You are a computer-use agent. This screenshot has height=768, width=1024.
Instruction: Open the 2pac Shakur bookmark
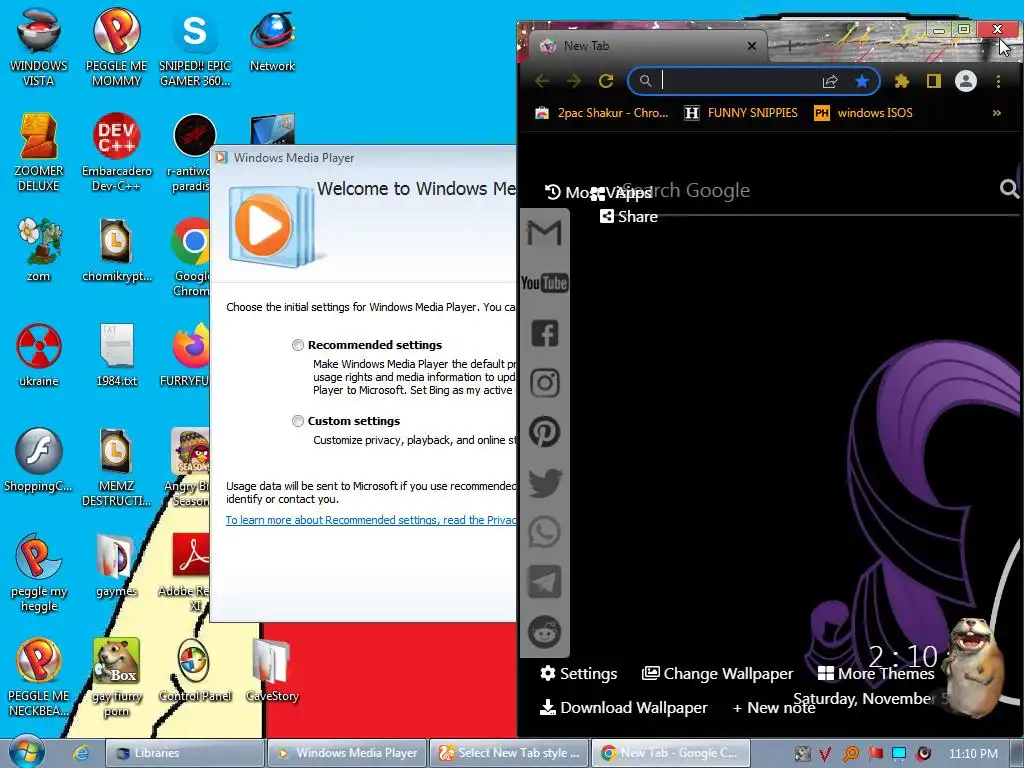click(x=601, y=113)
